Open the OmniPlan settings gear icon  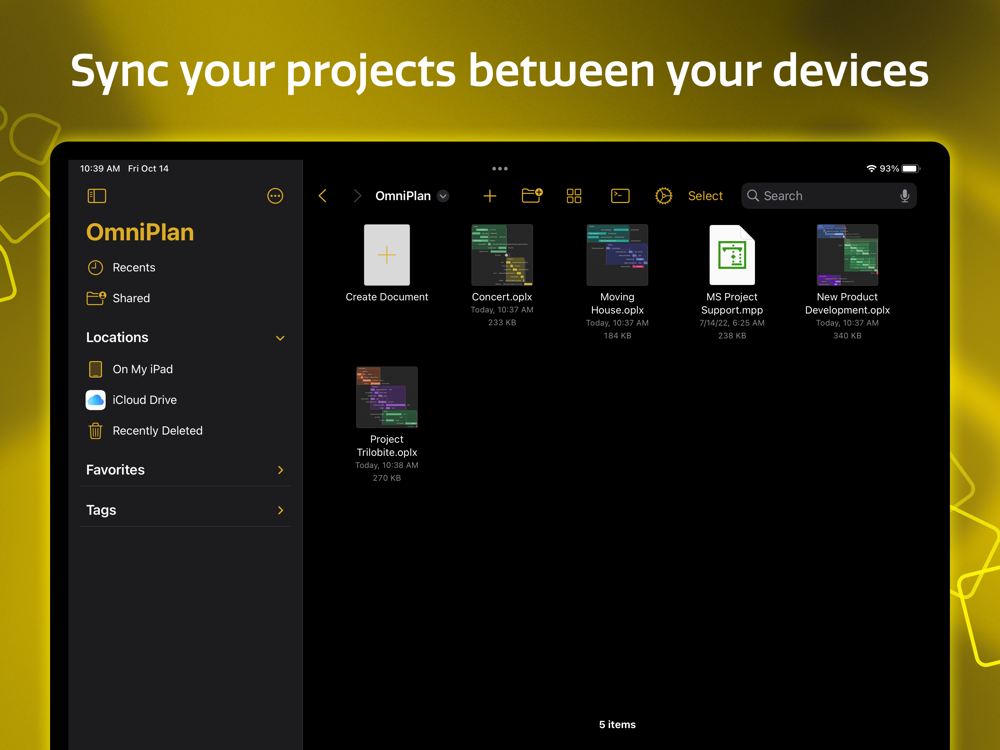[663, 196]
